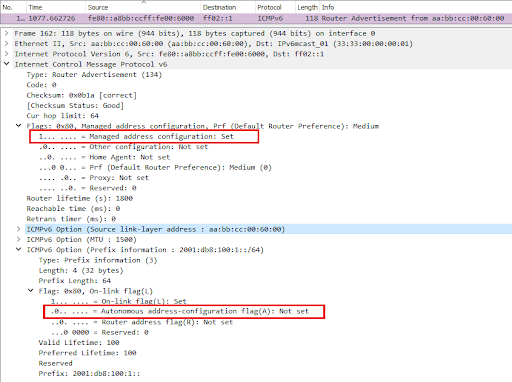The height and width of the screenshot is (382, 512).
Task: Select the Router Advertisement packet row
Action: [256, 18]
